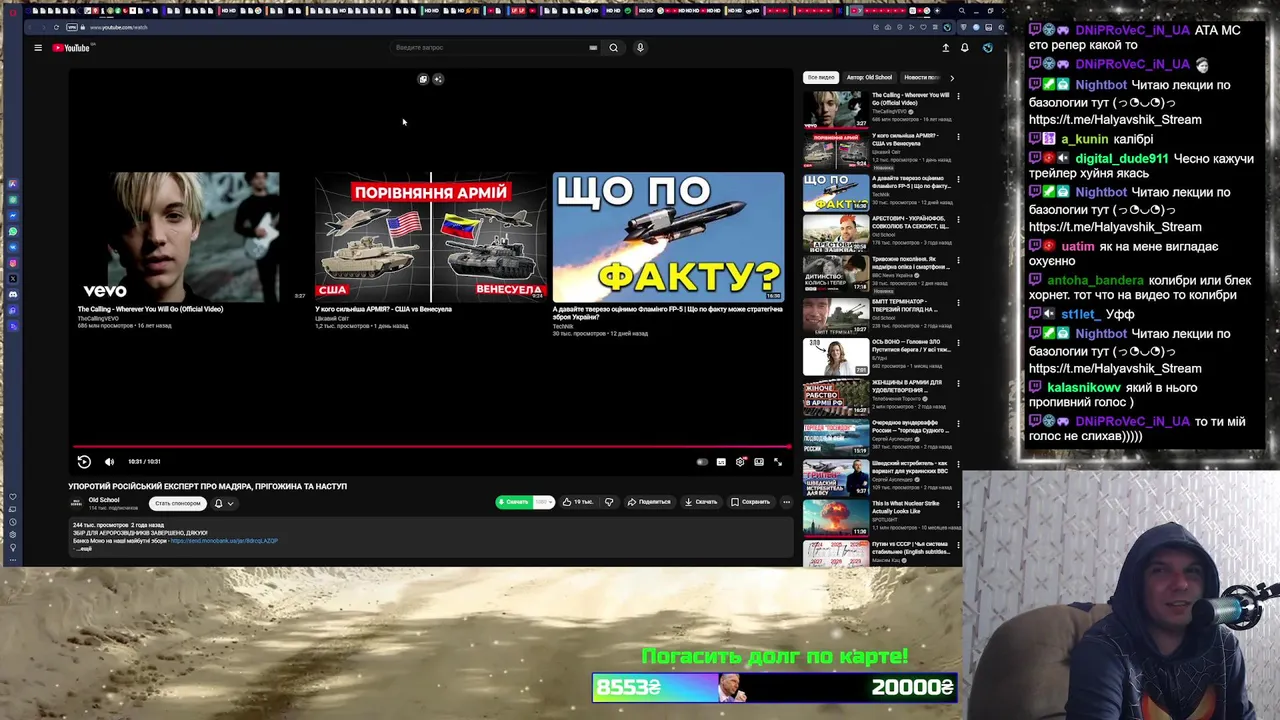Switch the player to theater mode
The image size is (1280, 720).
(x=759, y=462)
